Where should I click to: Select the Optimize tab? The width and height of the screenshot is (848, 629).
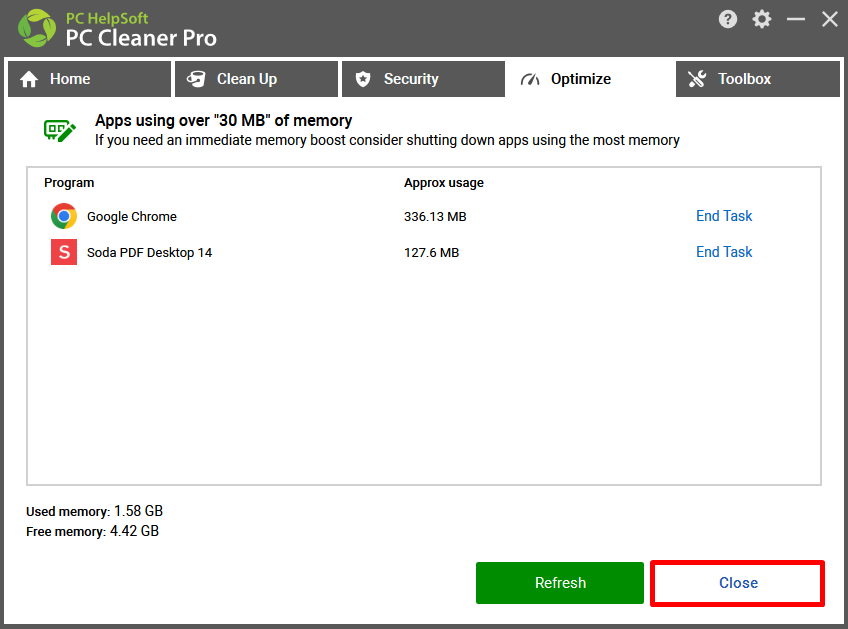click(589, 79)
